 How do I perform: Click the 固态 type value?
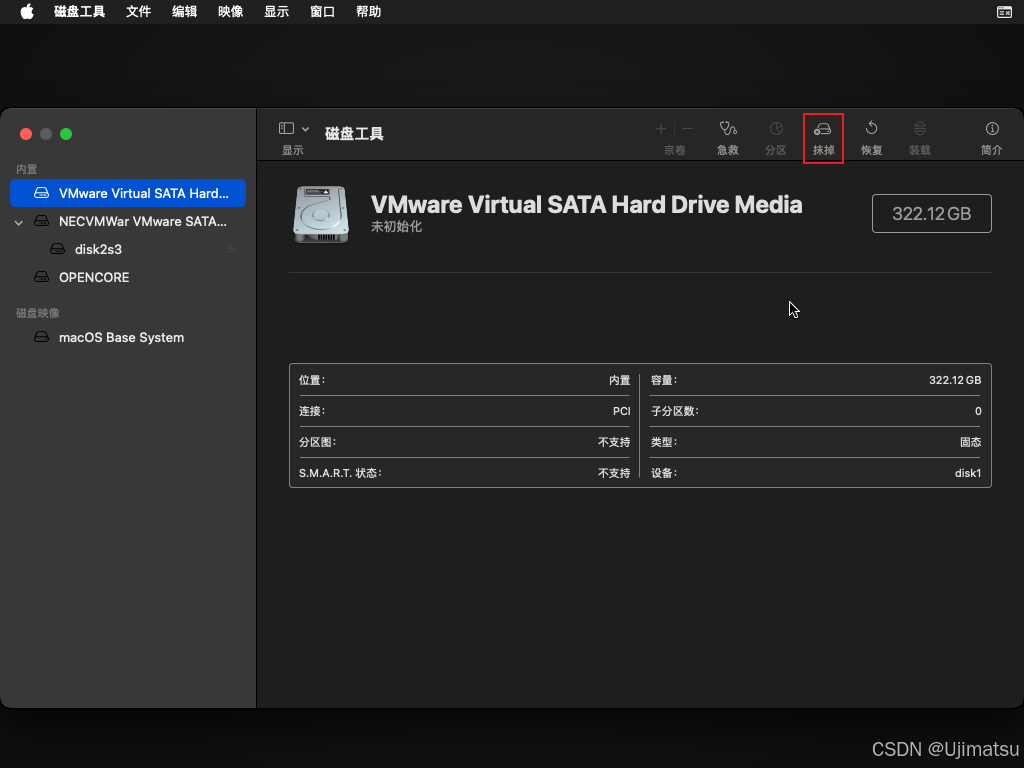[970, 442]
